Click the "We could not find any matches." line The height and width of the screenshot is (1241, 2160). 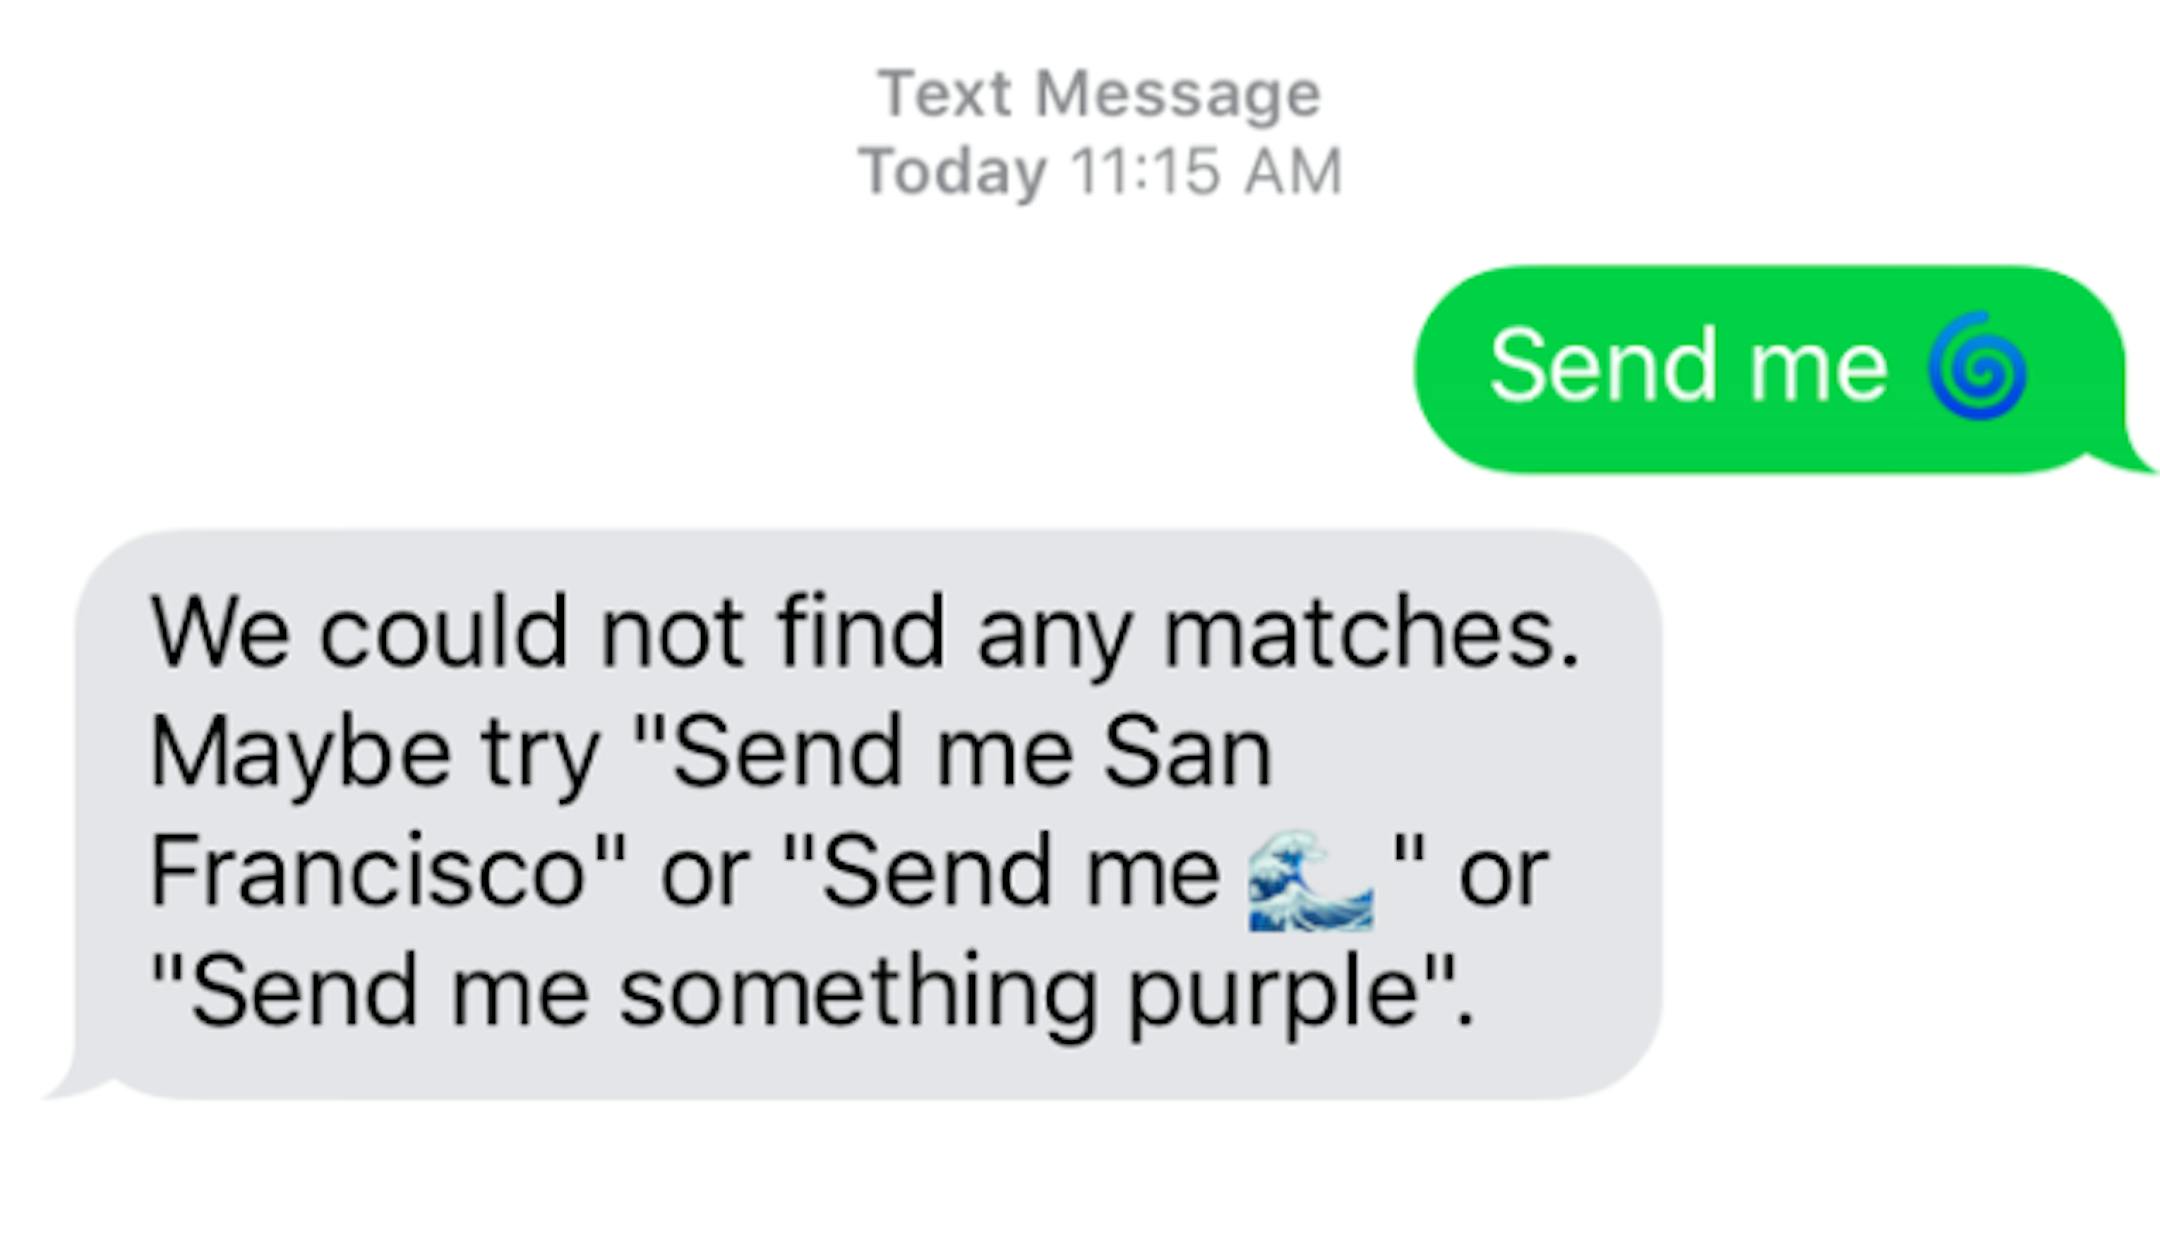(864, 632)
